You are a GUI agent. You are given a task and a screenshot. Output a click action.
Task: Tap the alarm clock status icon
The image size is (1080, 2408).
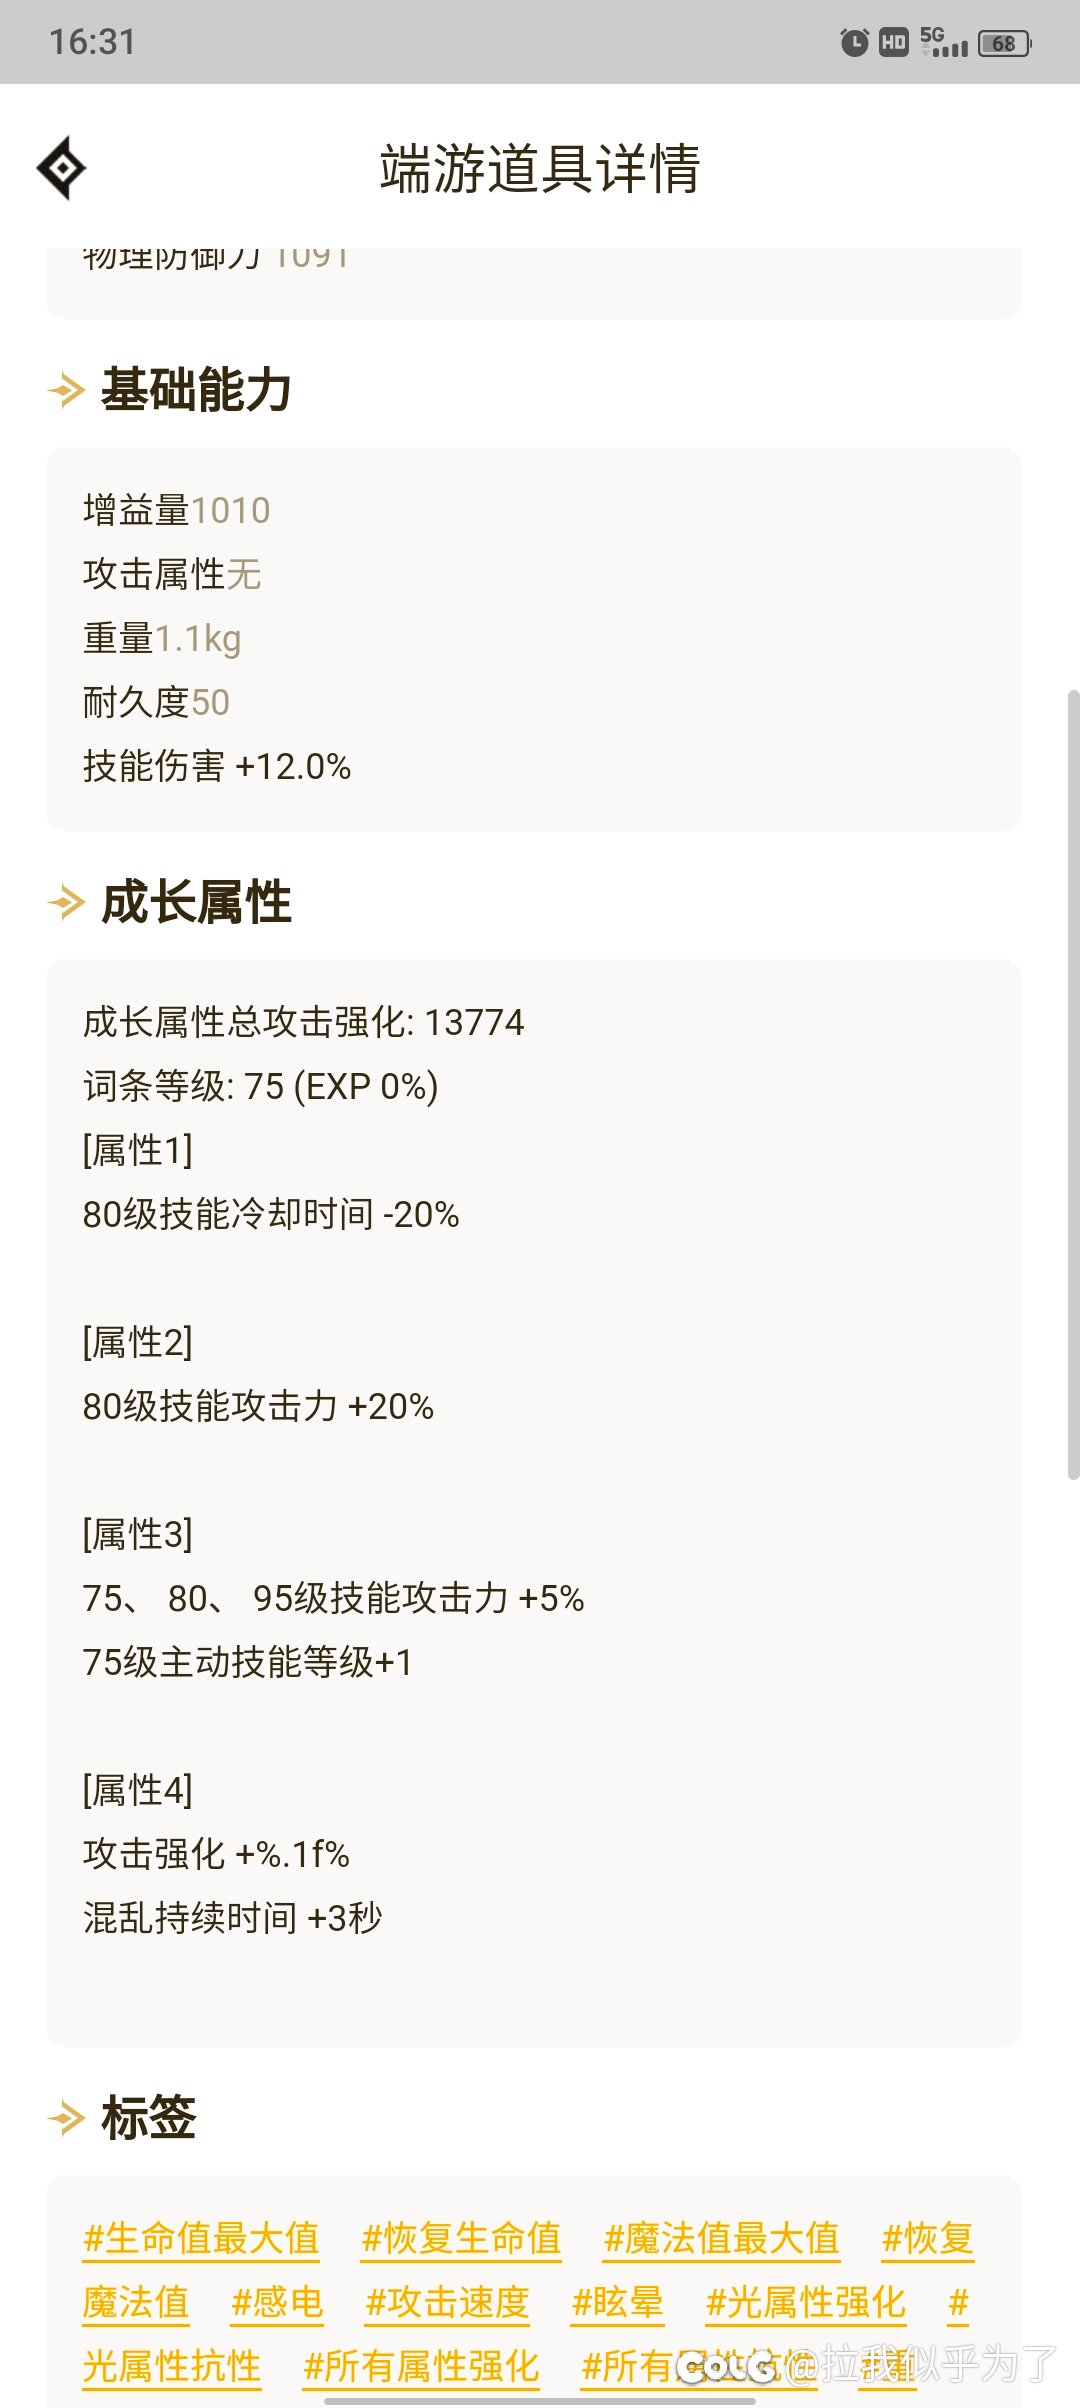pyautogui.click(x=854, y=43)
